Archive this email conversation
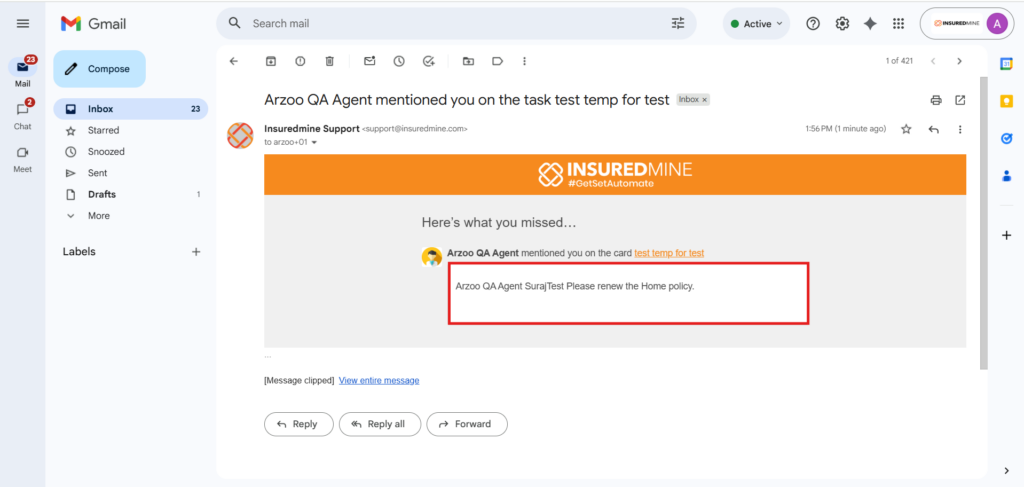This screenshot has width=1024, height=487. 271,61
